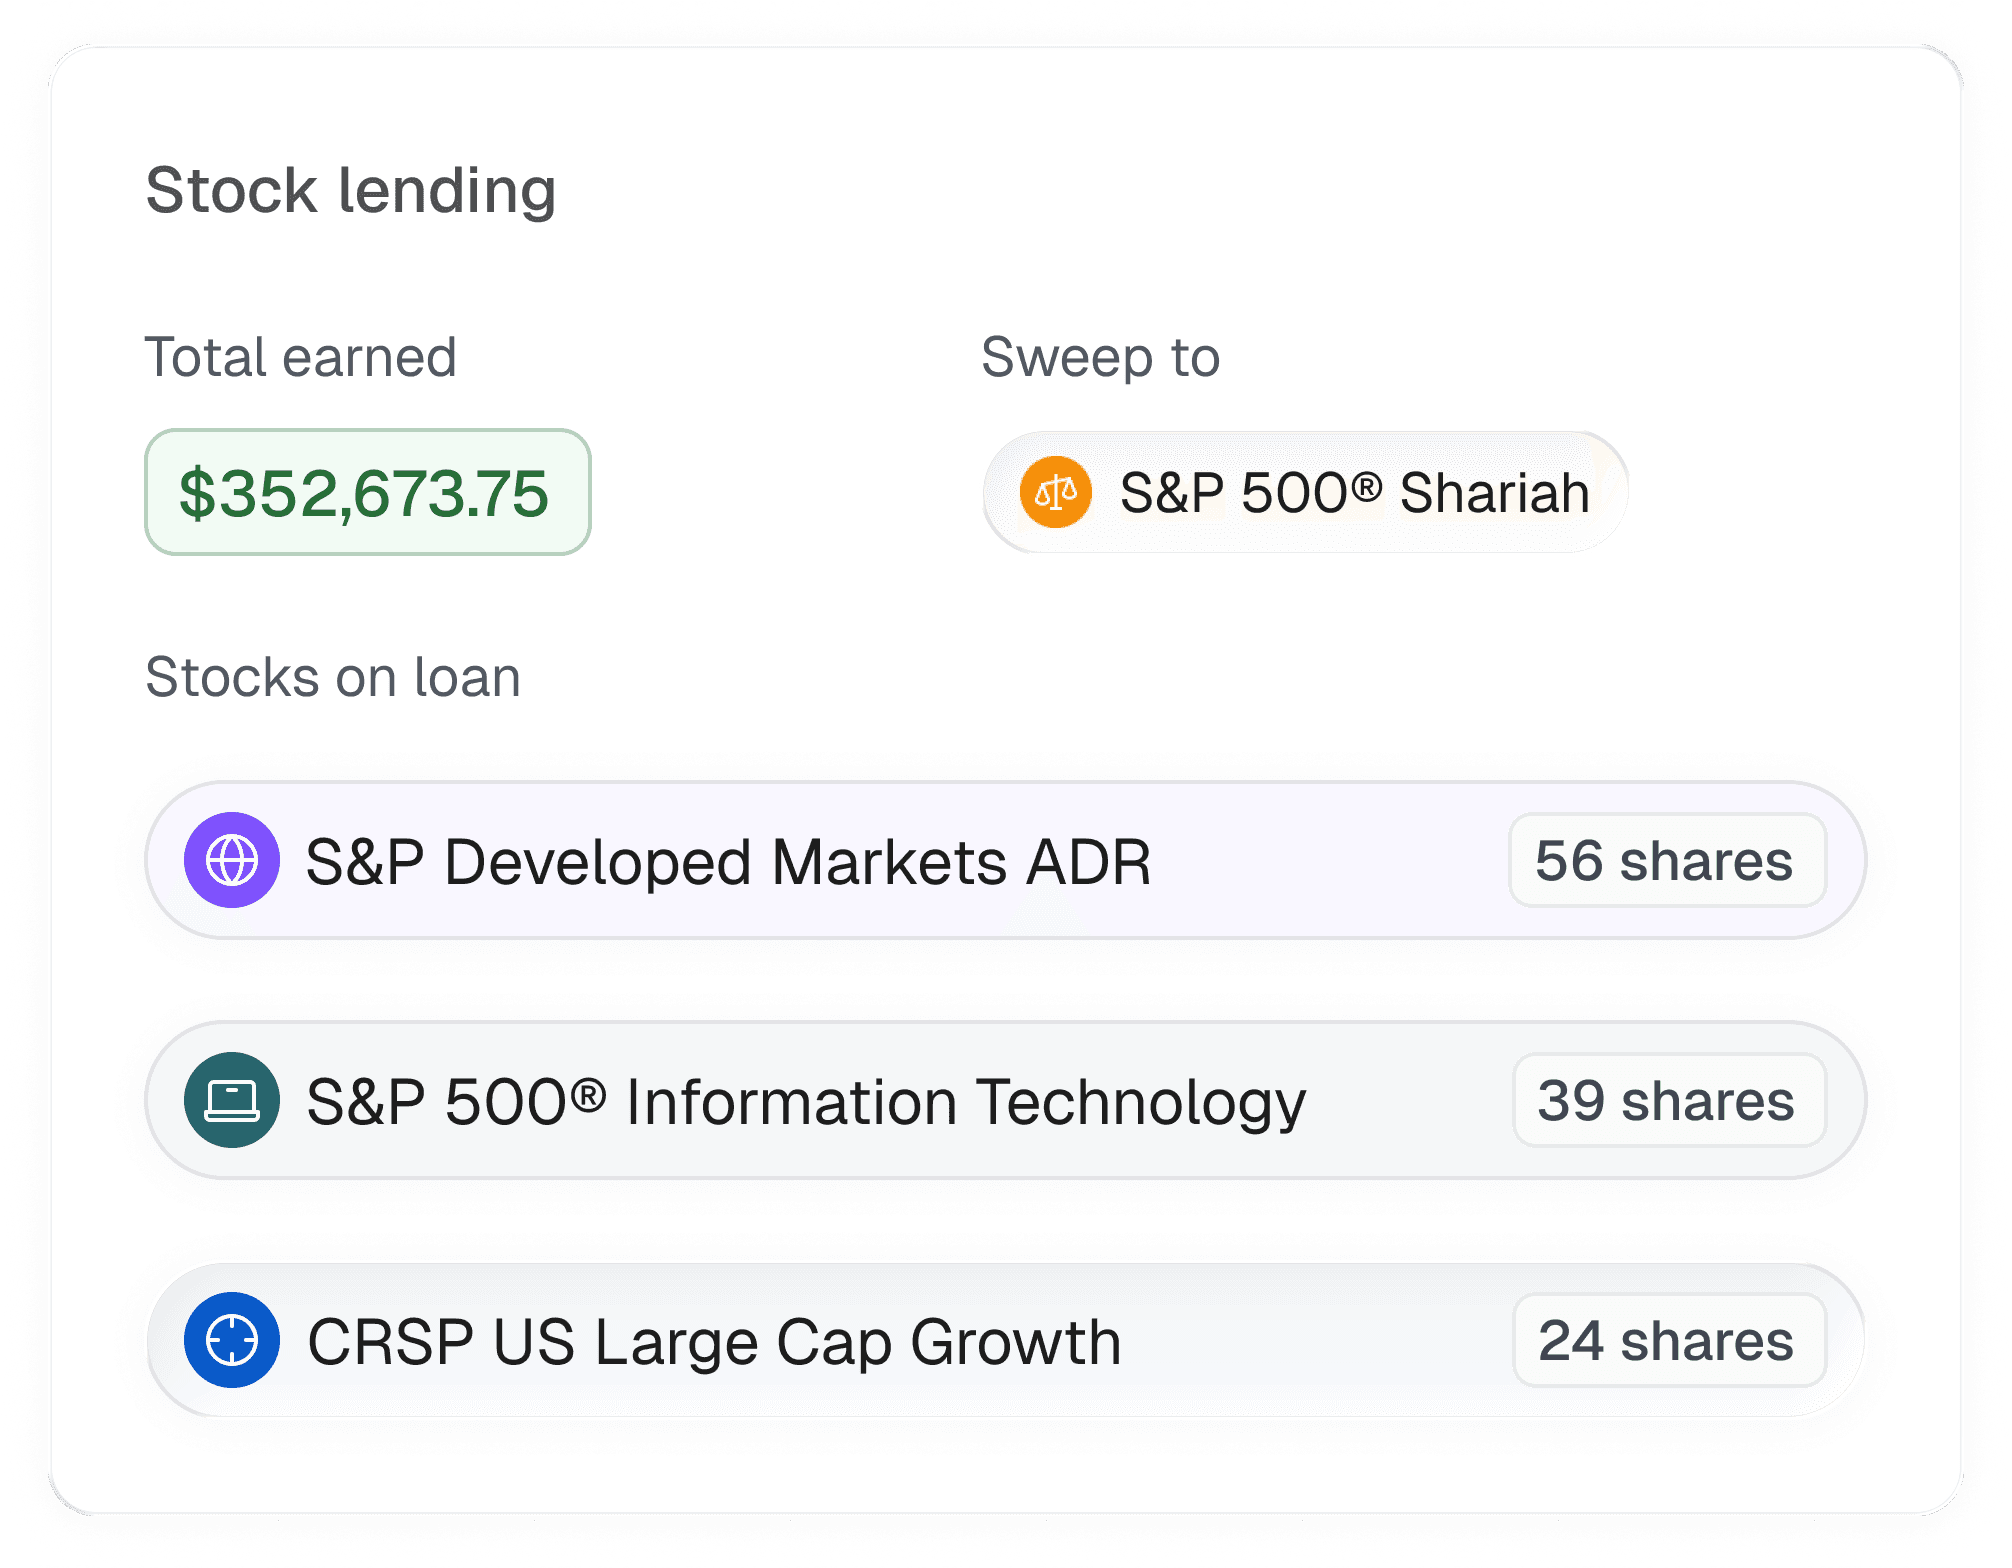2012x1568 pixels.
Task: Click the blue crosshair target icon
Action: pyautogui.click(x=232, y=1340)
